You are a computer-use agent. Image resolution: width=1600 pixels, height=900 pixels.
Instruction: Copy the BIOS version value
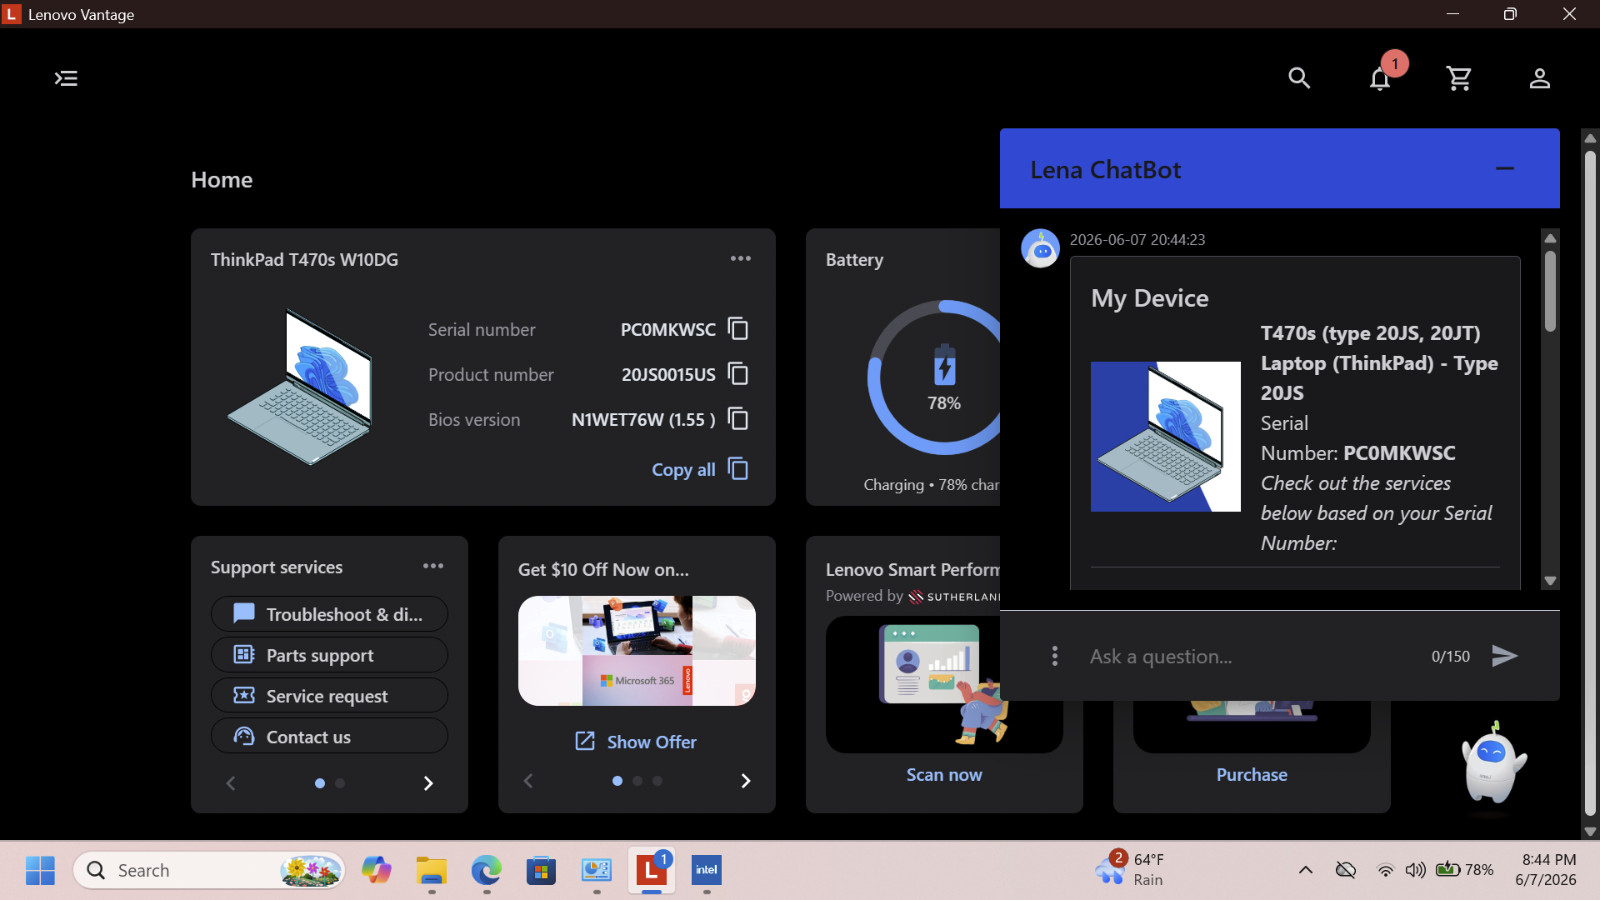pos(738,419)
